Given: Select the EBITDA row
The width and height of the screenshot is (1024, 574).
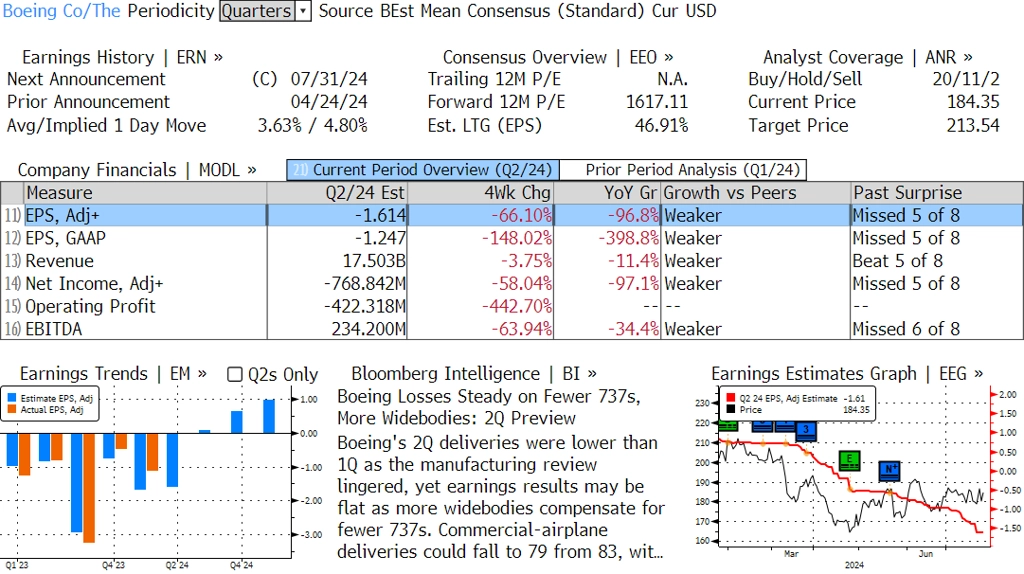Looking at the screenshot, I should tap(512, 329).
